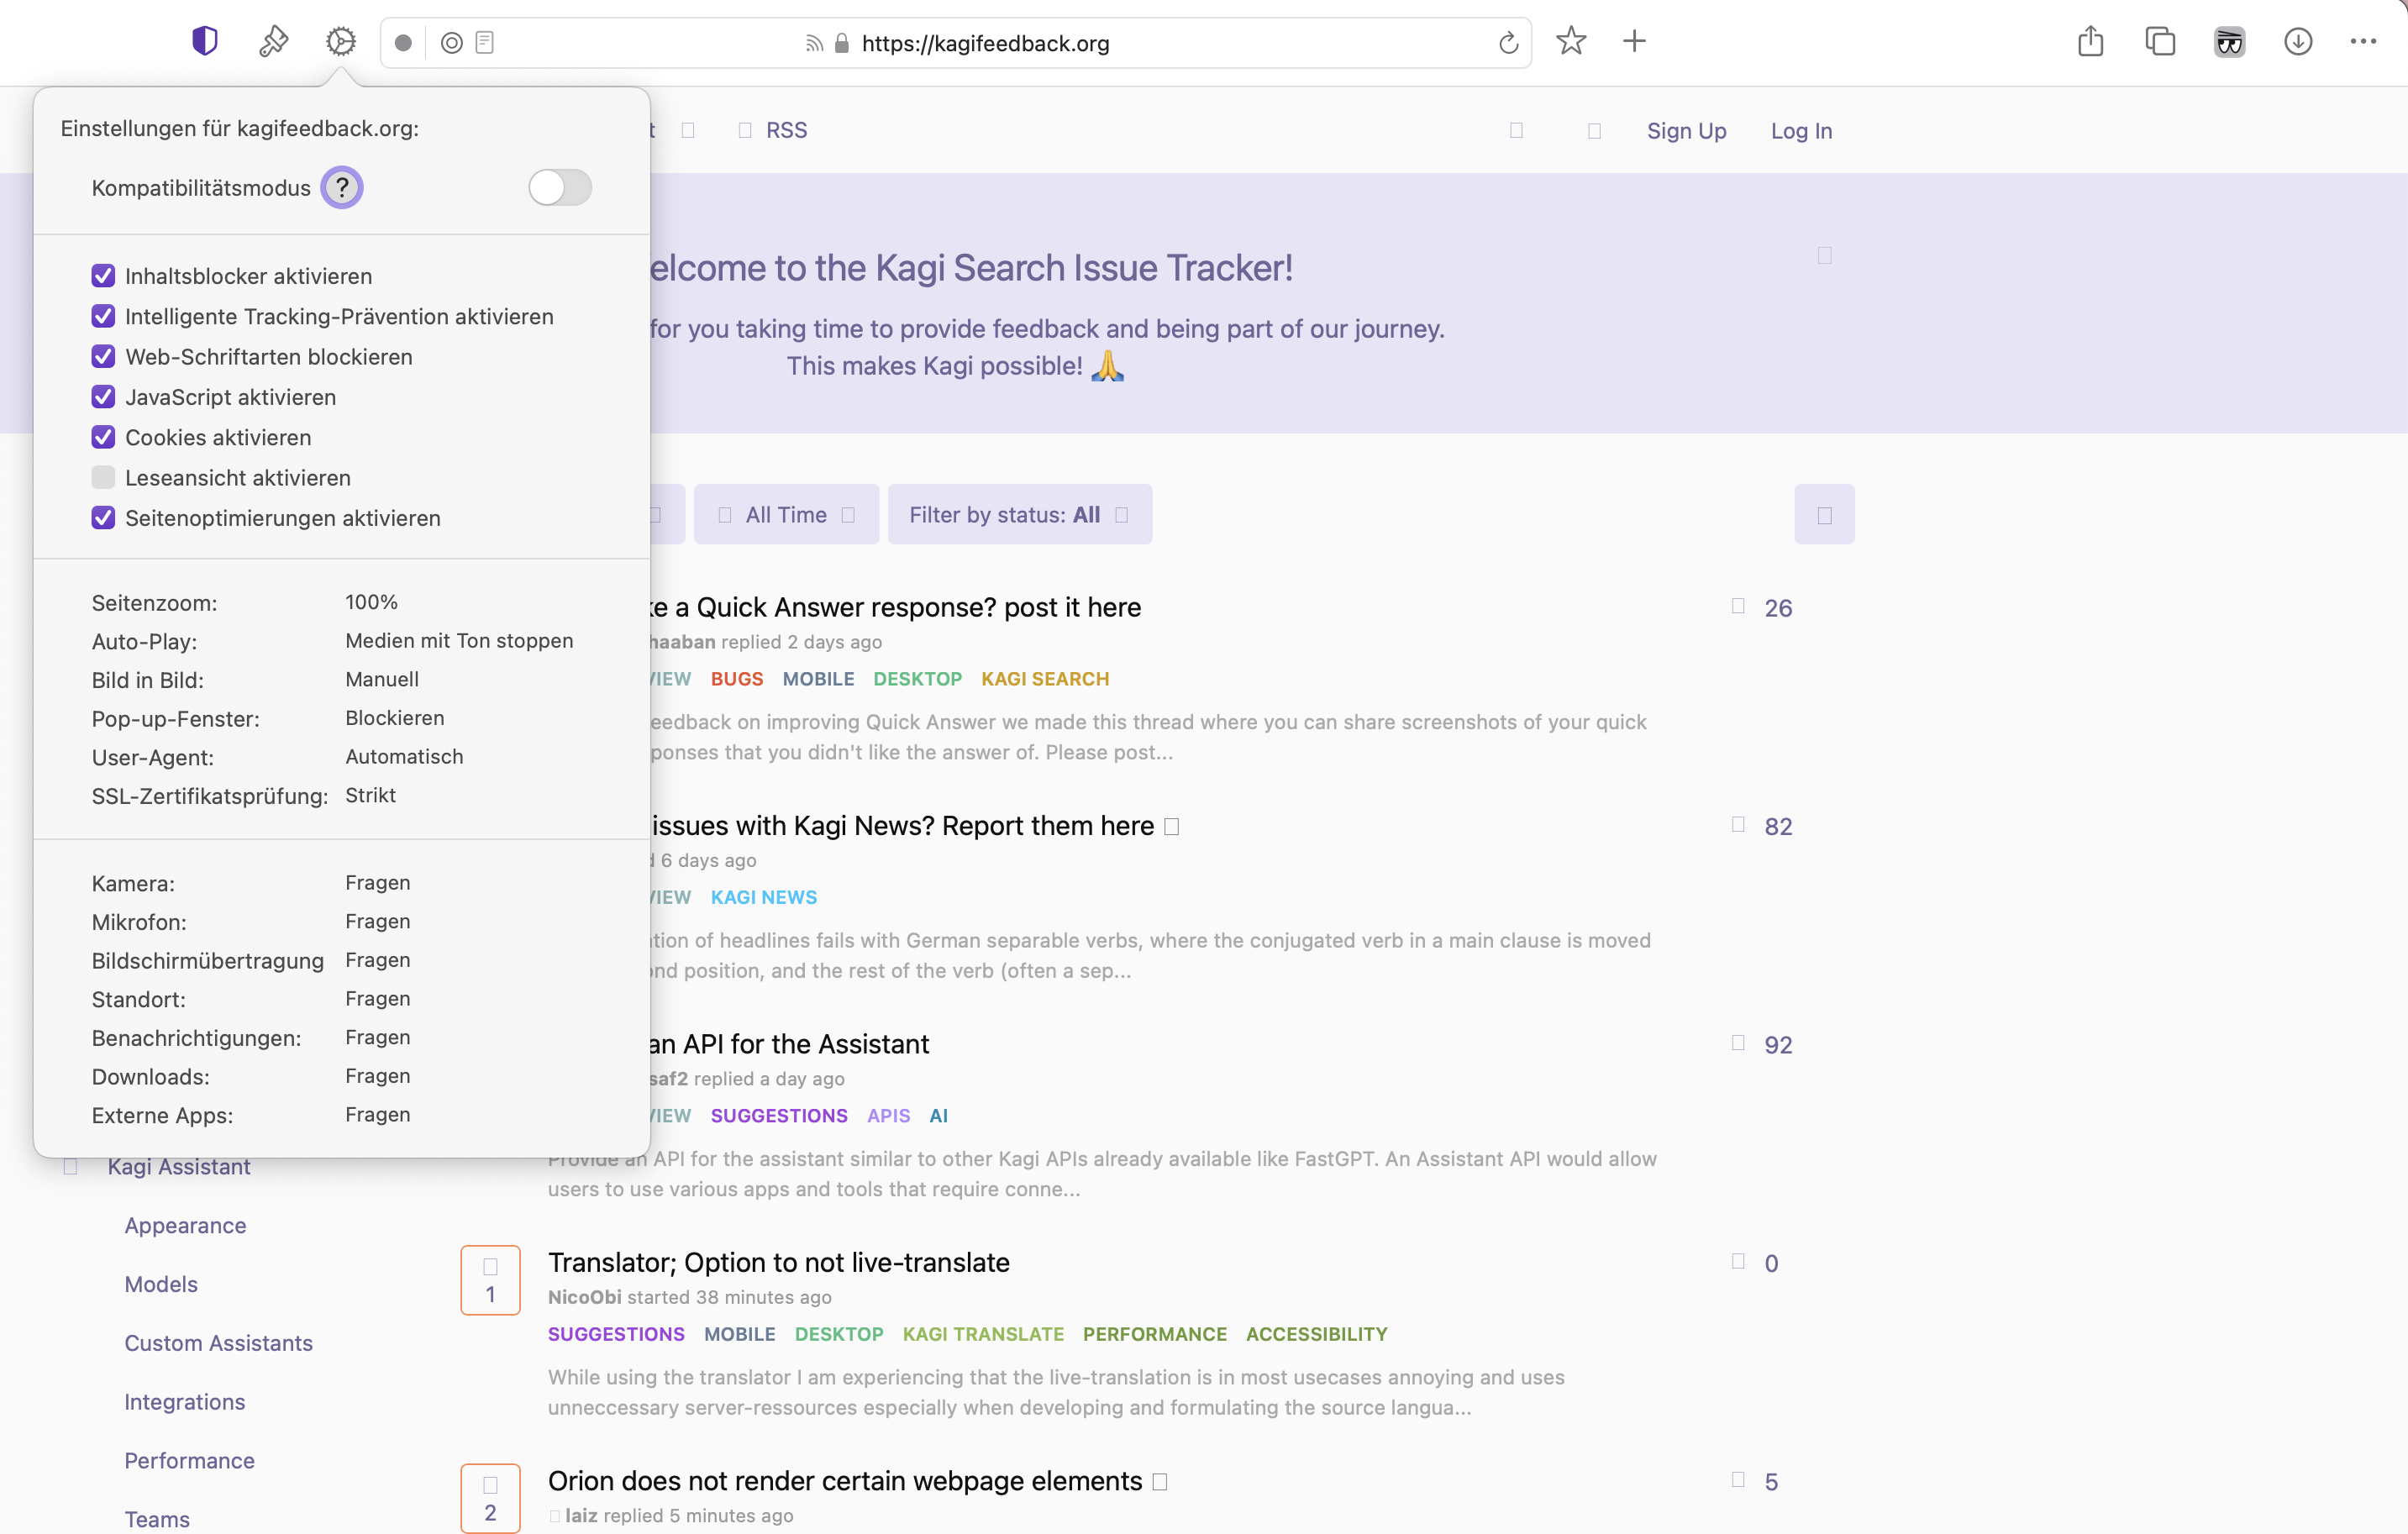Uncheck Web-Schriftarten blockieren

click(x=103, y=357)
